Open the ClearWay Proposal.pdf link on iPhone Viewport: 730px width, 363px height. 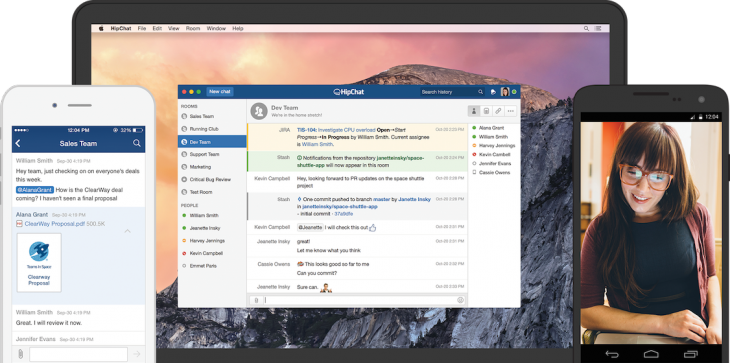click(x=54, y=224)
